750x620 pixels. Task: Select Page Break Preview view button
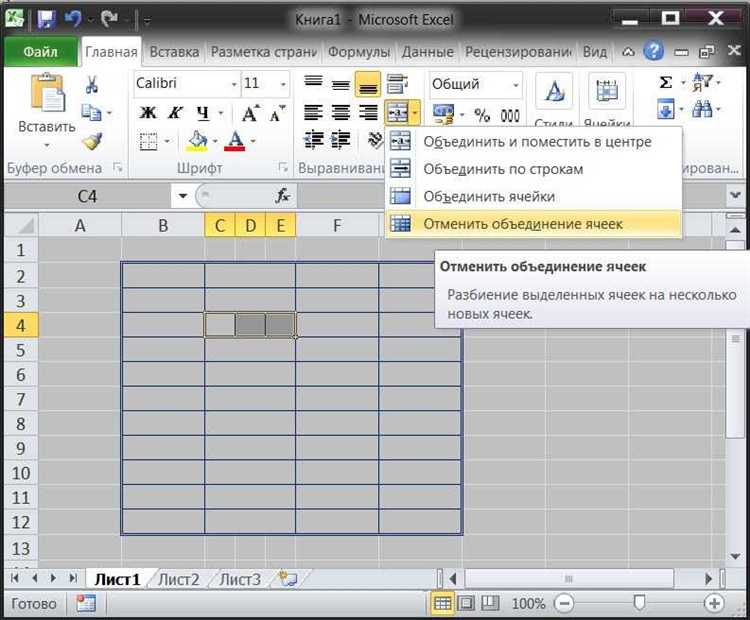[x=489, y=603]
